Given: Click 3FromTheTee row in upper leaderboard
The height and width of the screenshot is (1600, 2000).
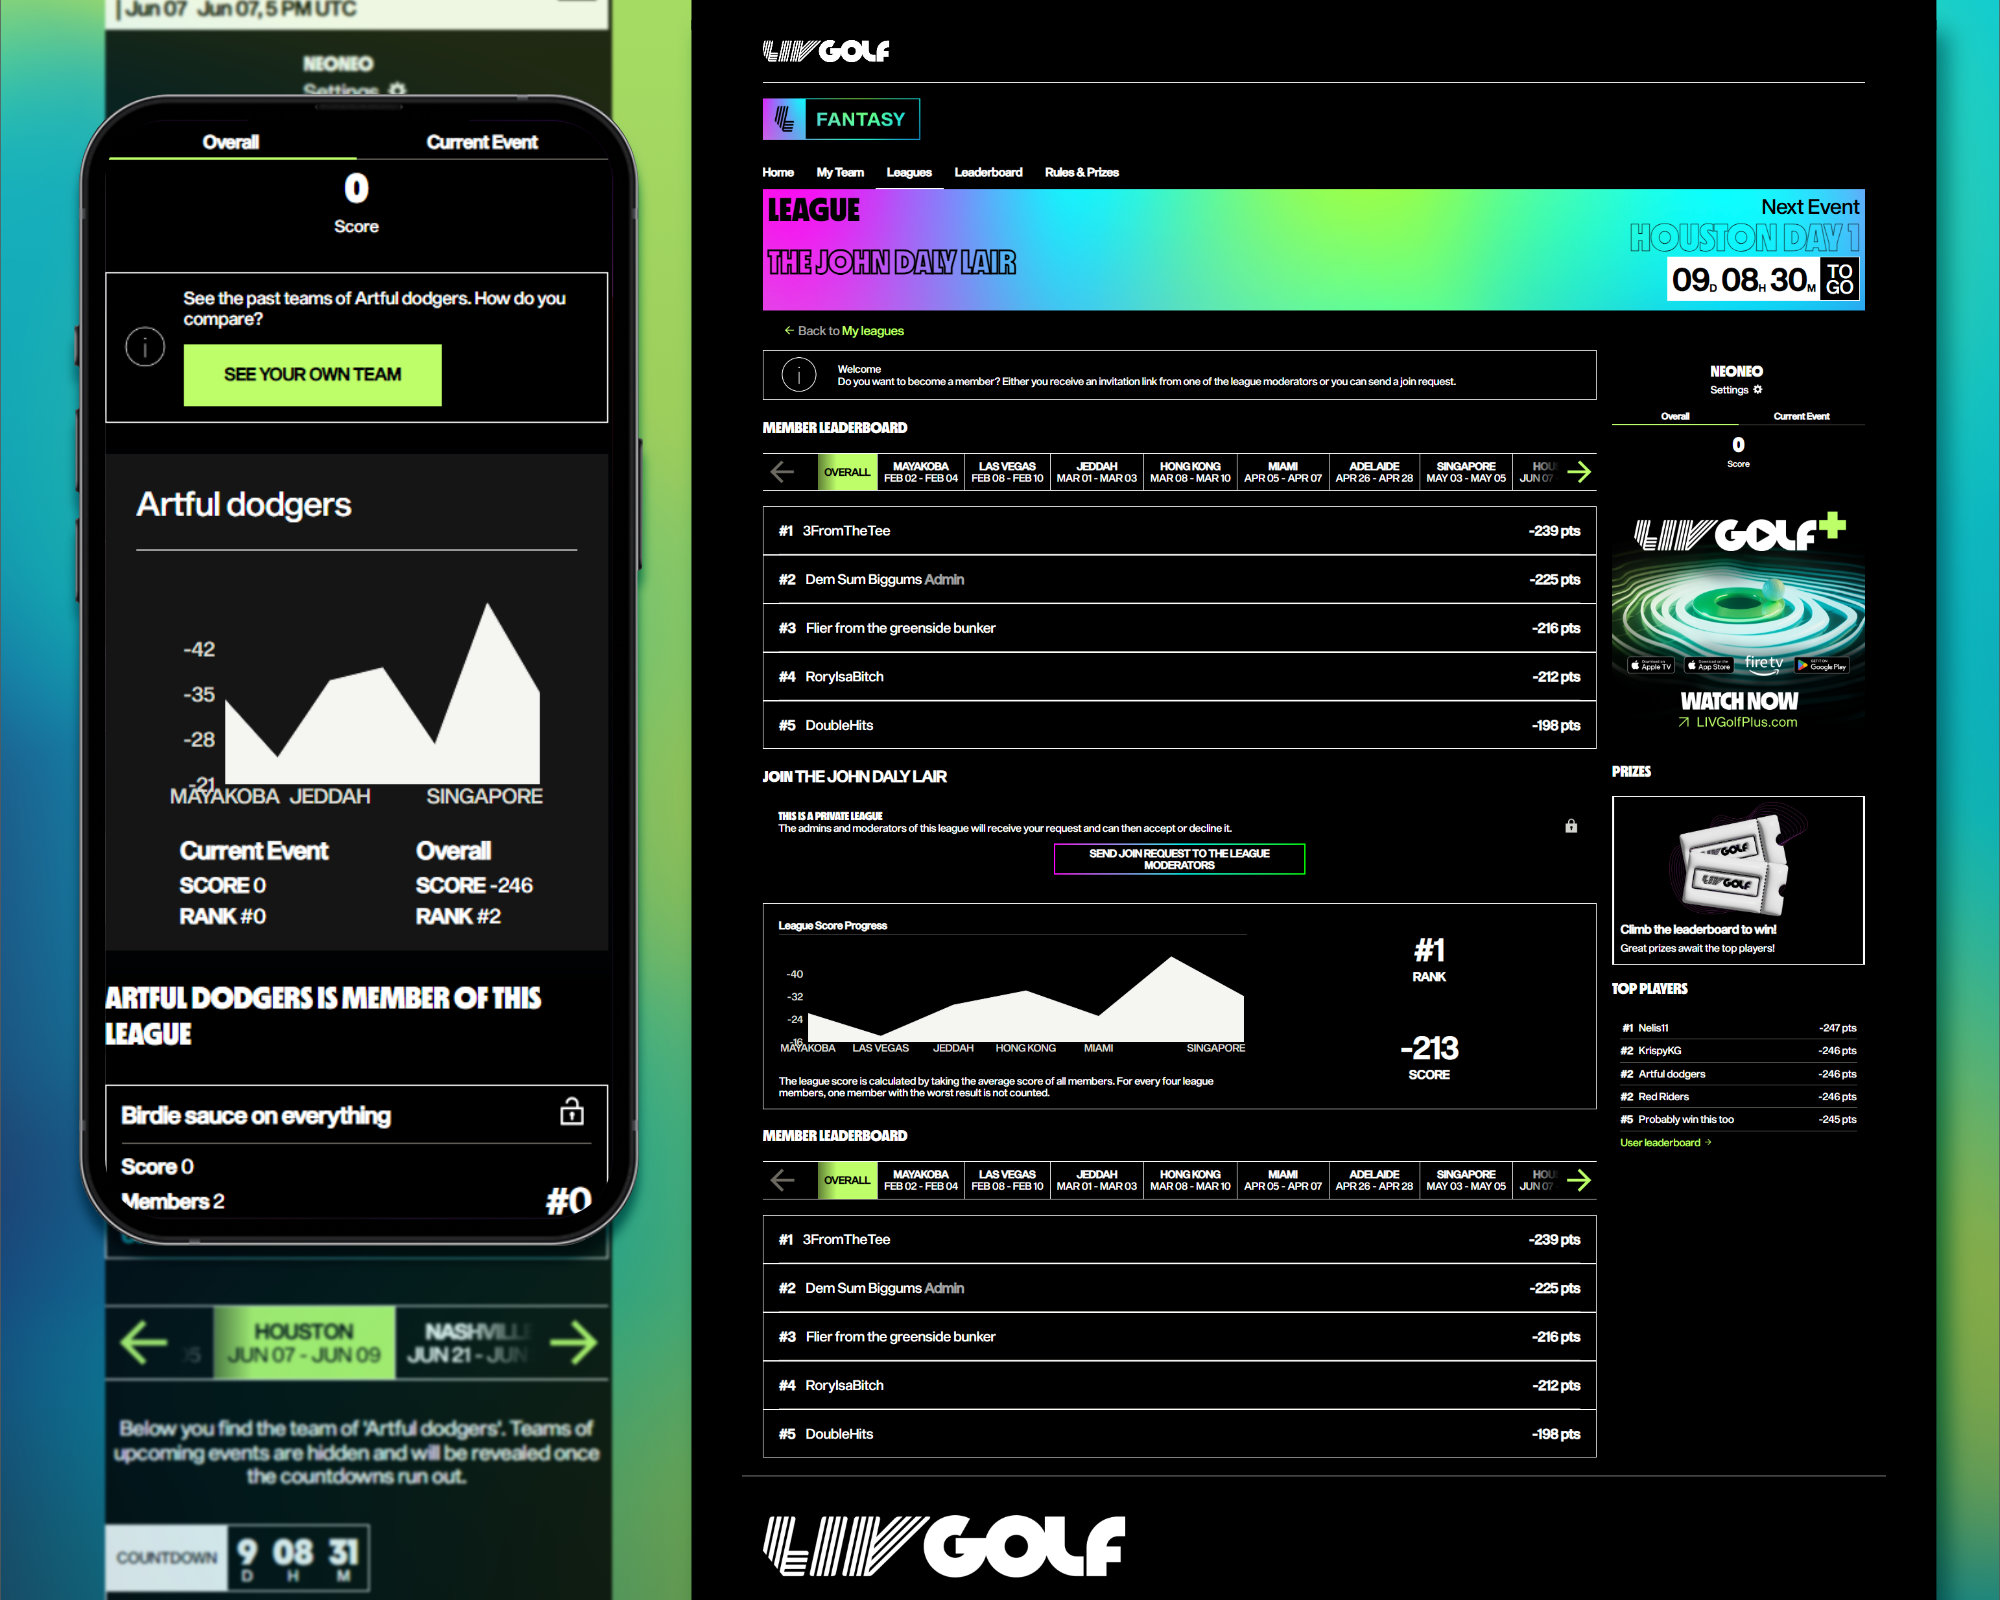Looking at the screenshot, I should click(1179, 531).
